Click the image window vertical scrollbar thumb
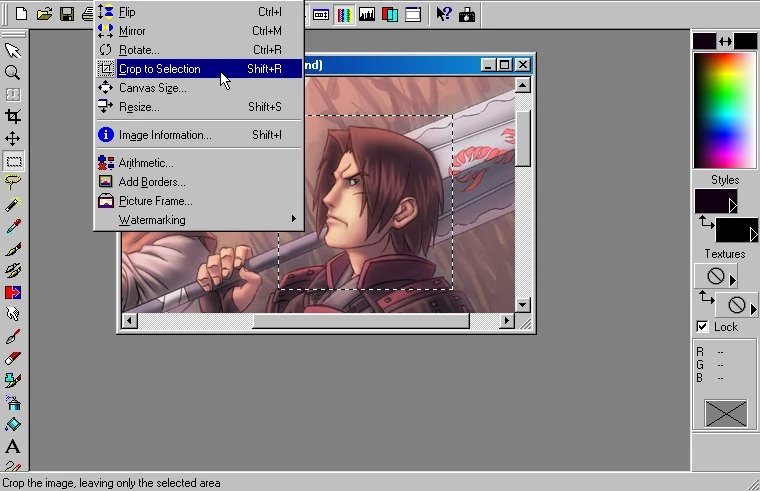Image resolution: width=760 pixels, height=491 pixels. point(523,139)
